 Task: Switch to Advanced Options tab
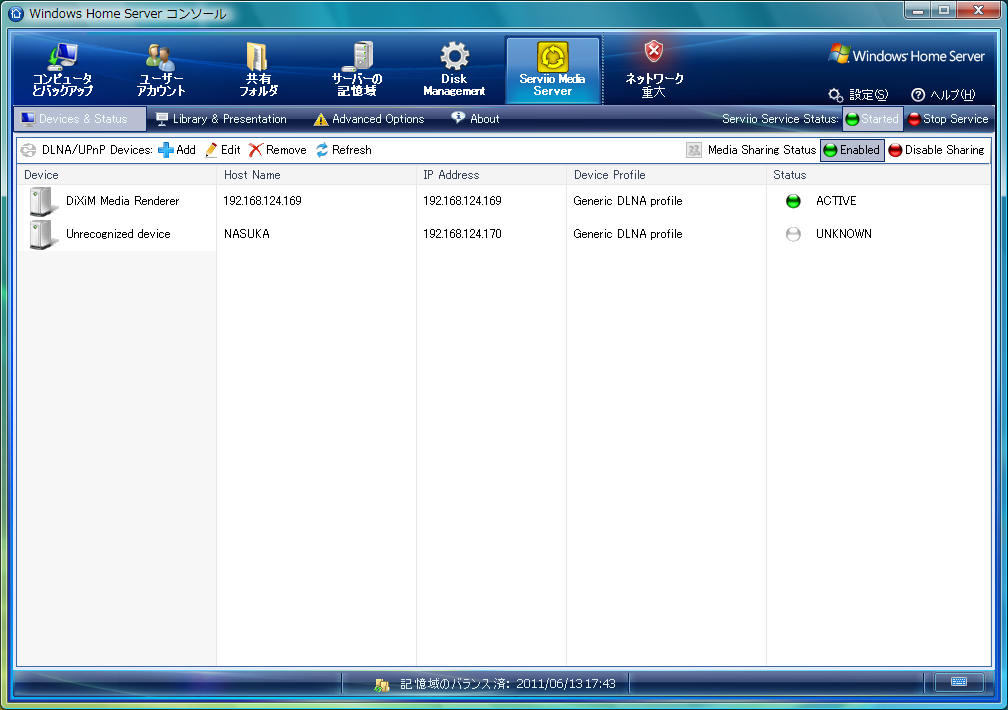pos(369,119)
